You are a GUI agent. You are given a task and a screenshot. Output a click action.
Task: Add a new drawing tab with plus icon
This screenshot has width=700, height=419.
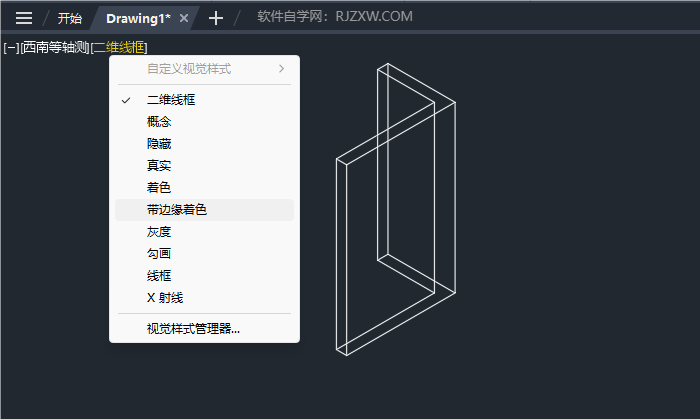pos(216,18)
